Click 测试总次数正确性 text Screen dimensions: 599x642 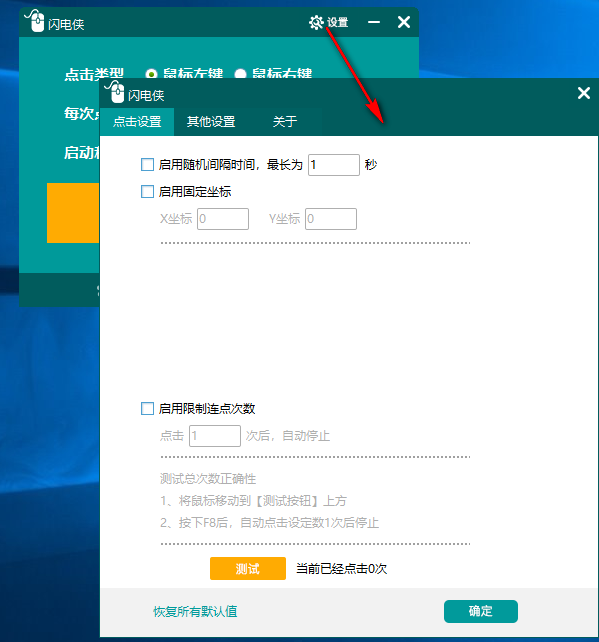[x=208, y=479]
